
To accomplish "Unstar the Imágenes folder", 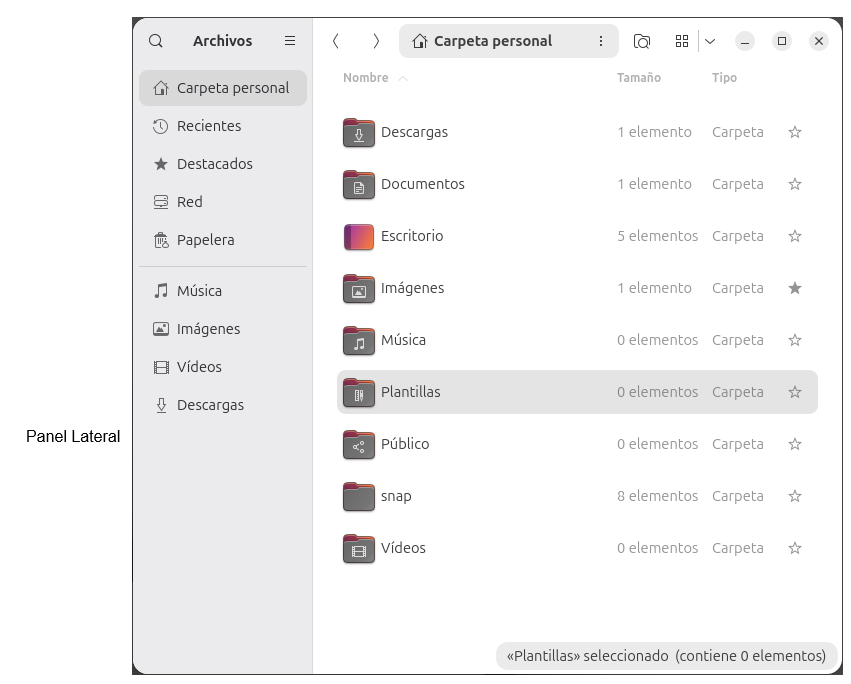I will point(795,288).
